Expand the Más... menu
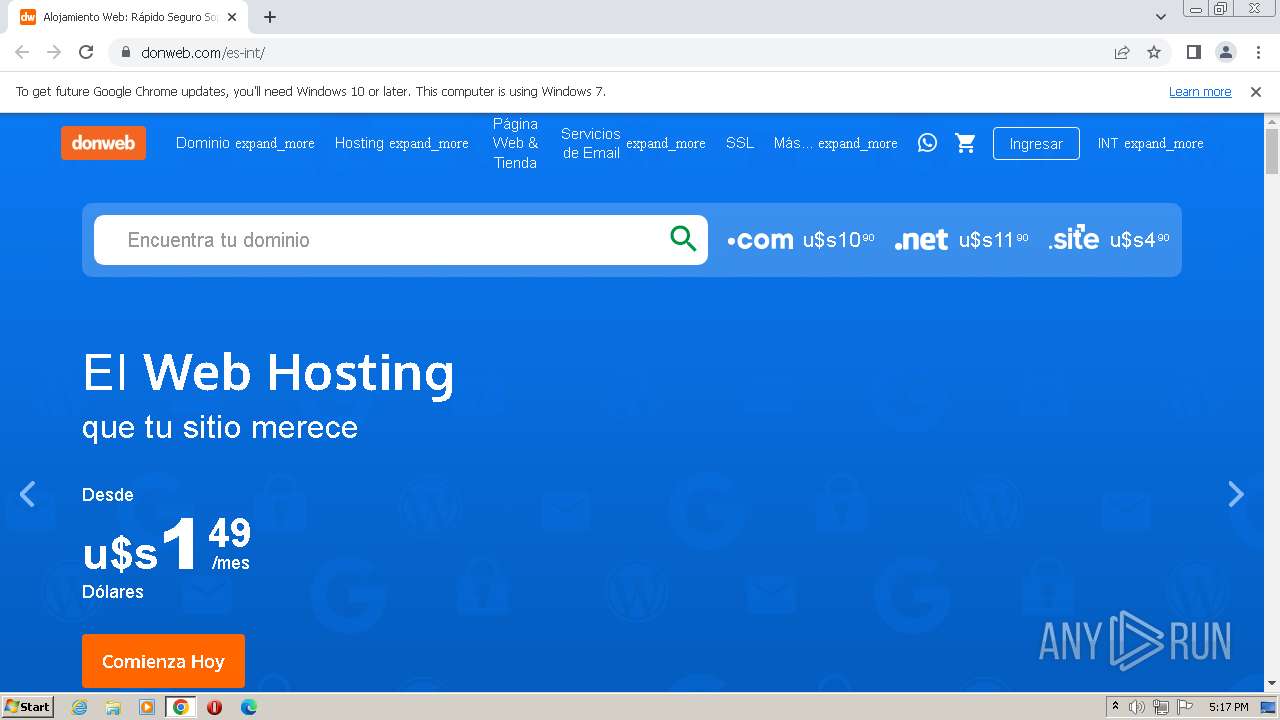This screenshot has height=720, width=1280. 835,143
